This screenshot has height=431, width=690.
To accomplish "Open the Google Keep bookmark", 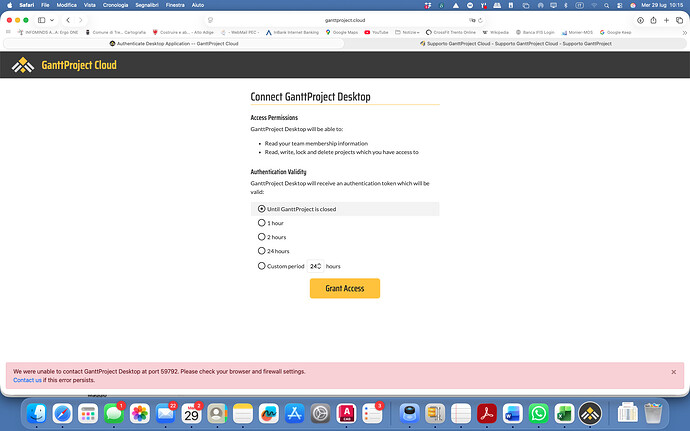I will point(615,33).
